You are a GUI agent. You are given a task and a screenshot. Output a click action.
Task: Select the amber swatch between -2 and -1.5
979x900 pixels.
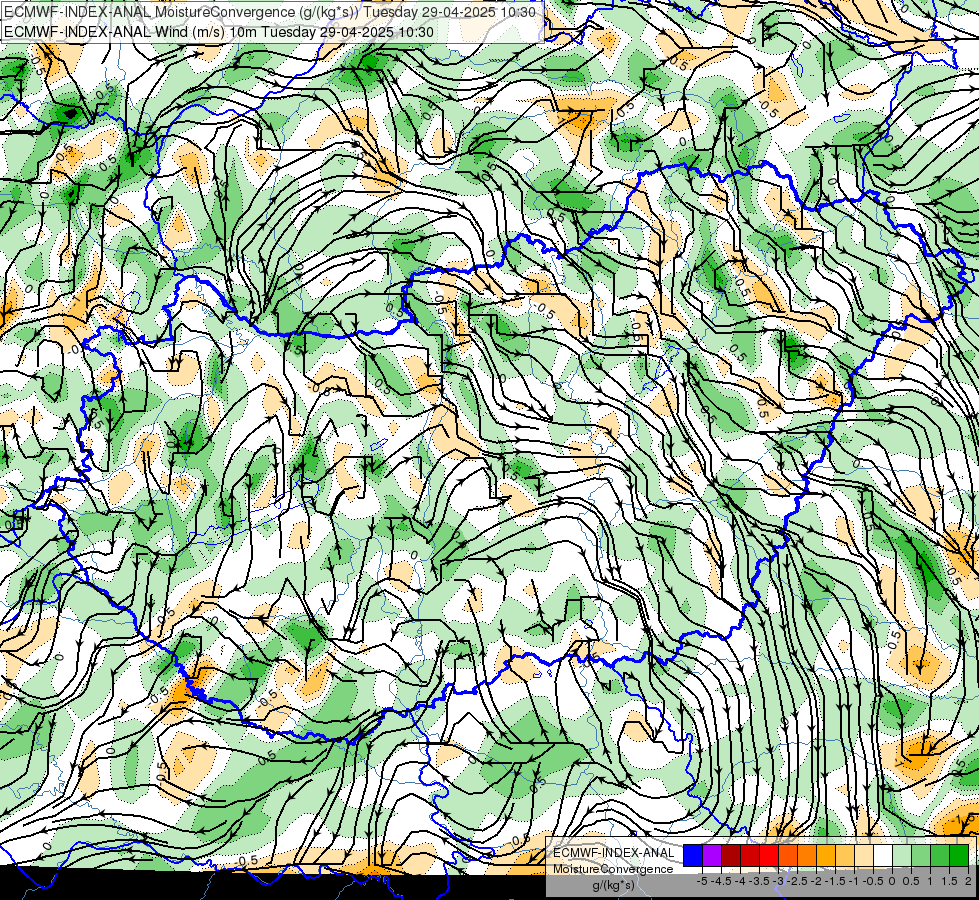[x=826, y=856]
